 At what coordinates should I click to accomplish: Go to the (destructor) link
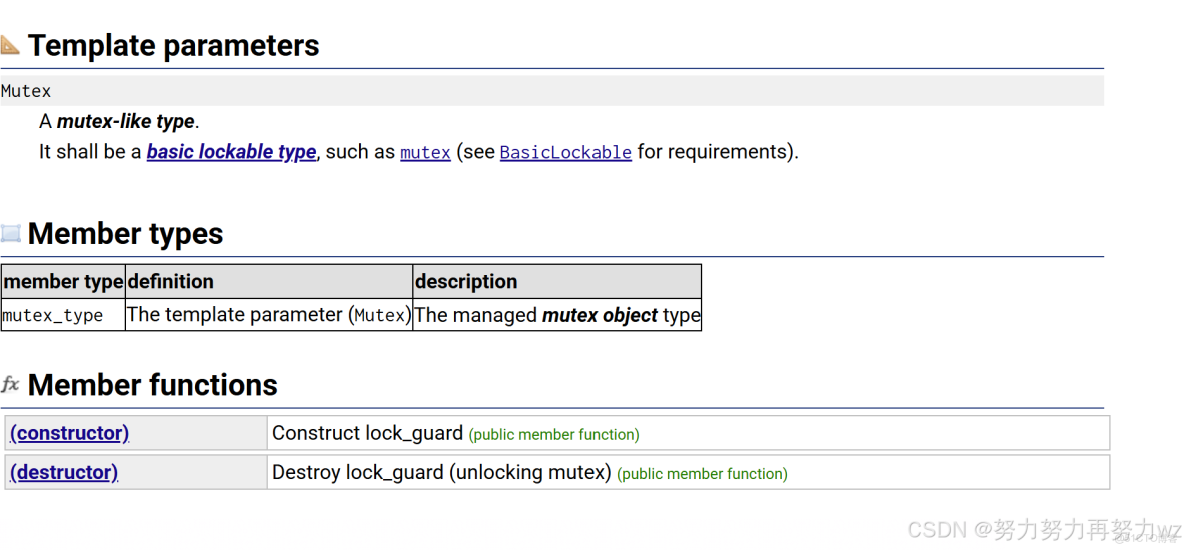tap(64, 472)
